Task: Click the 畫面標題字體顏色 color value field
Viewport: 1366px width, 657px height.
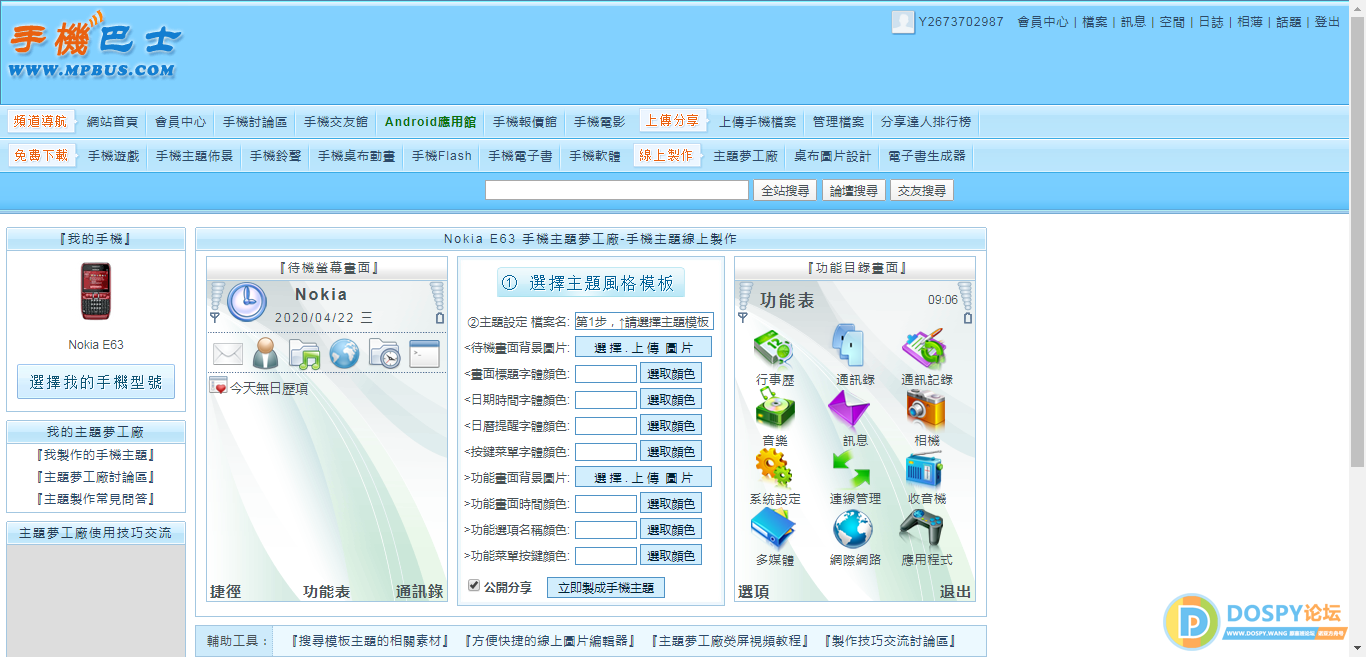Action: tap(606, 373)
